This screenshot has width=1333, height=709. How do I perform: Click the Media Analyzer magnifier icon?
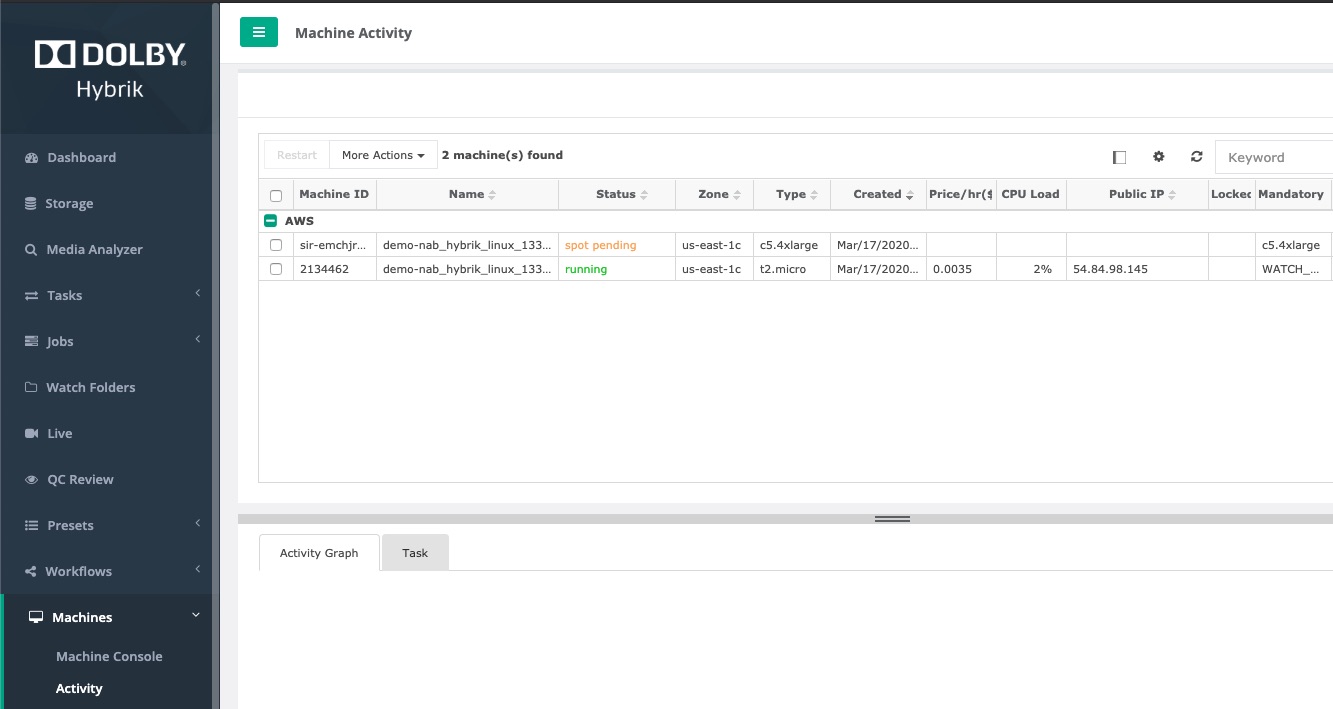(31, 250)
